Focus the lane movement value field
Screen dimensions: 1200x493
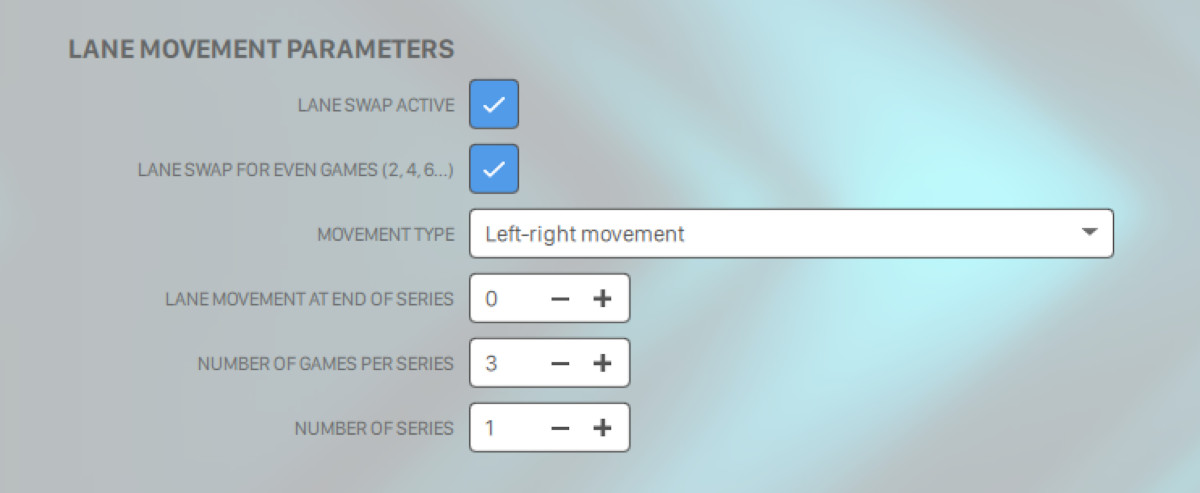point(506,299)
